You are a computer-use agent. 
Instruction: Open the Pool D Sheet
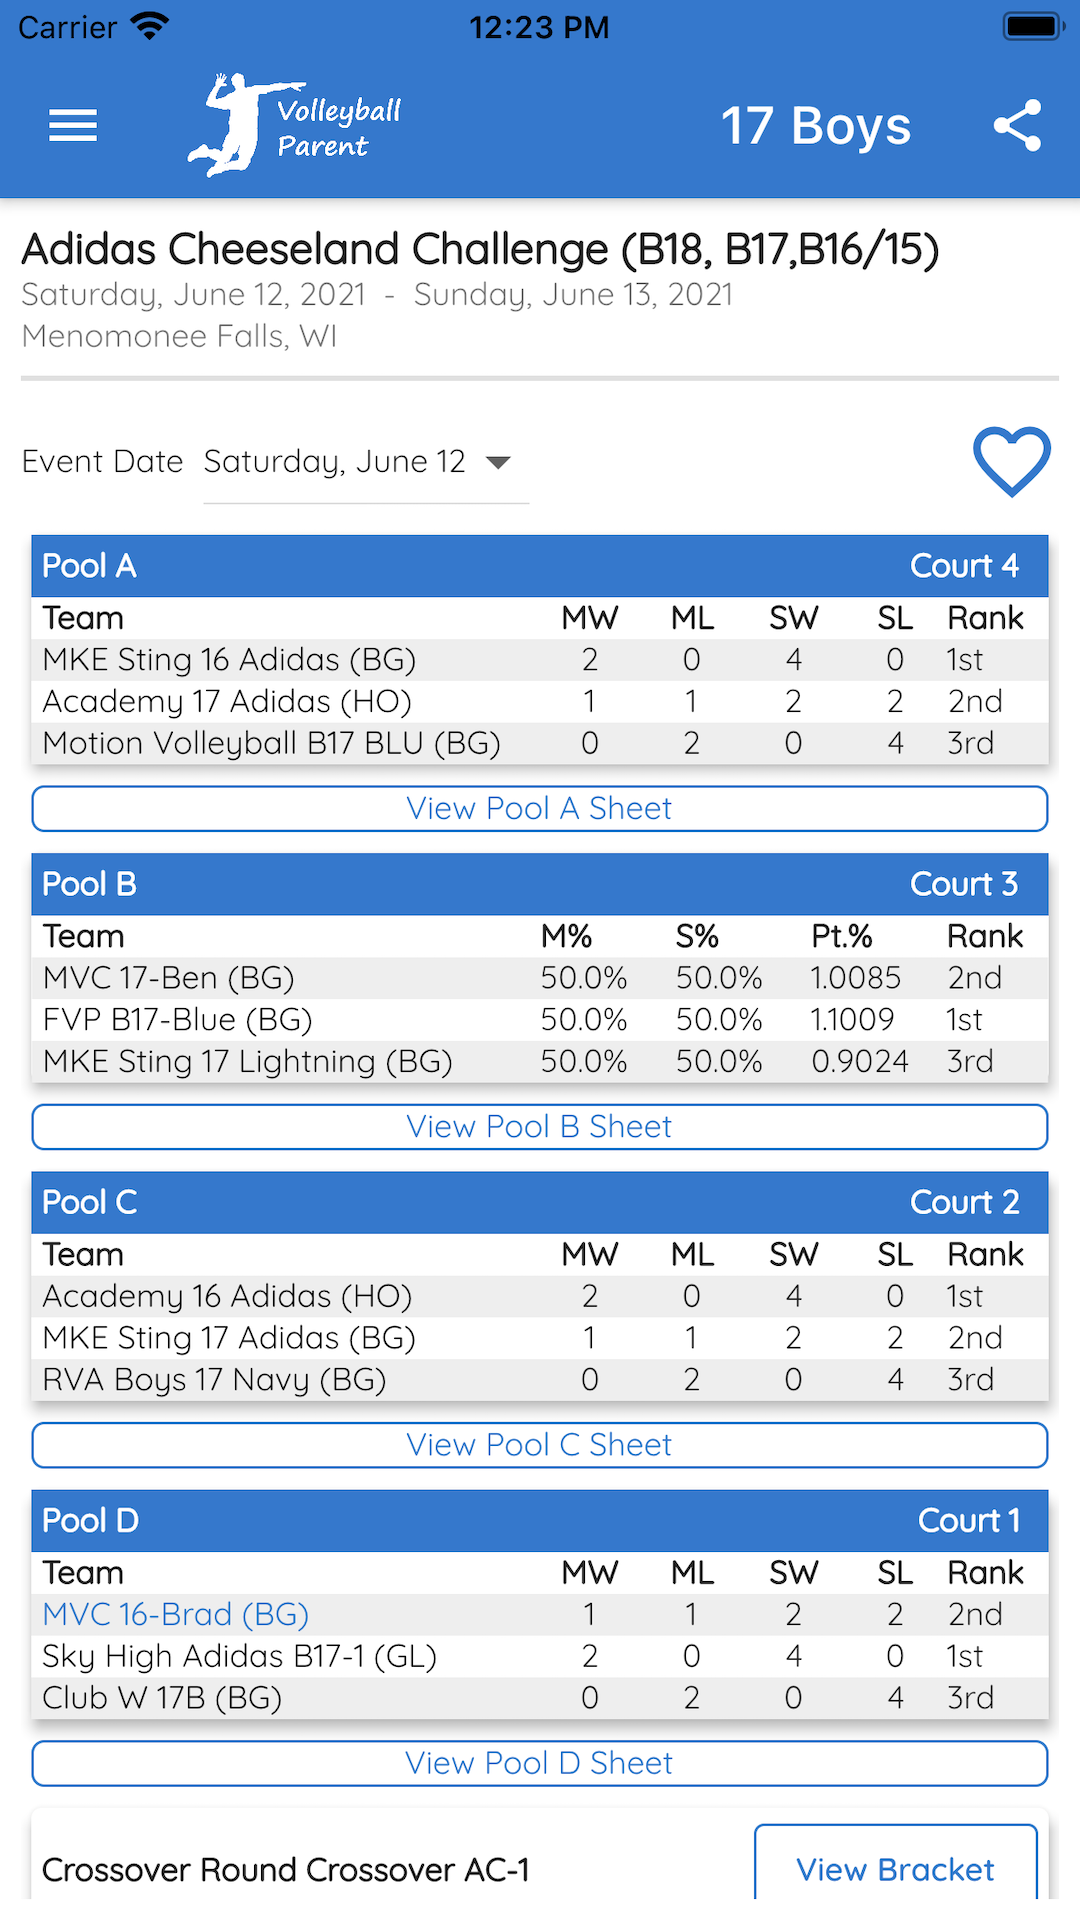(540, 1763)
